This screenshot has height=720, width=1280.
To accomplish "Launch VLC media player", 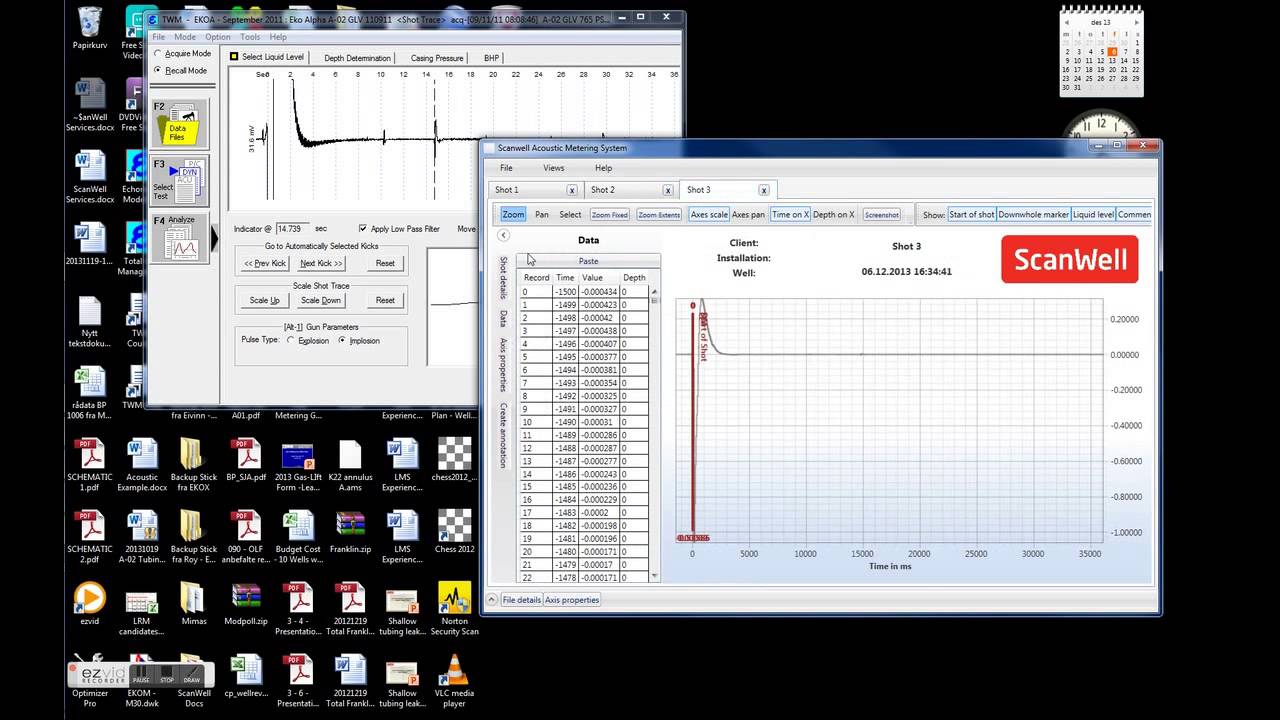I will point(454,682).
